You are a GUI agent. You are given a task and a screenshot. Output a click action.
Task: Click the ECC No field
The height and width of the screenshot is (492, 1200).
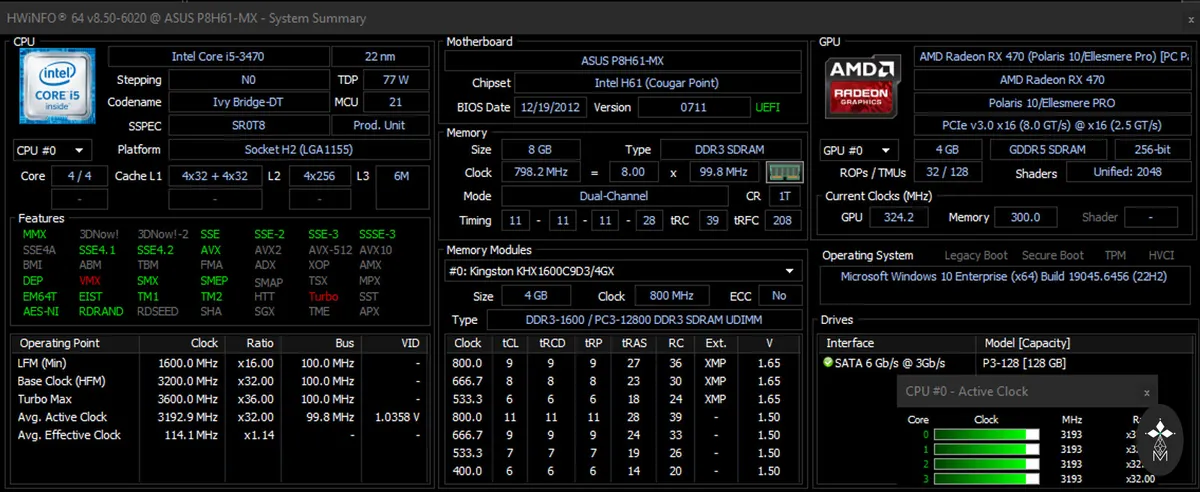[779, 296]
